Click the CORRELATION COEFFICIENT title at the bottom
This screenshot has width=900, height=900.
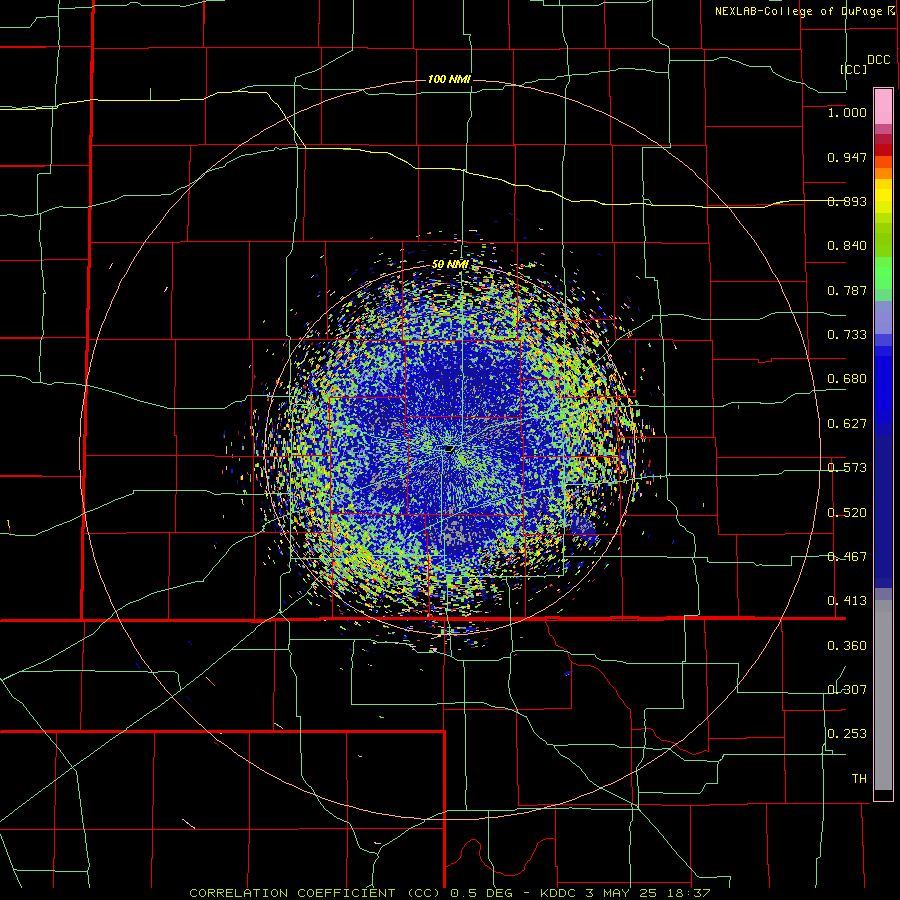(315, 893)
